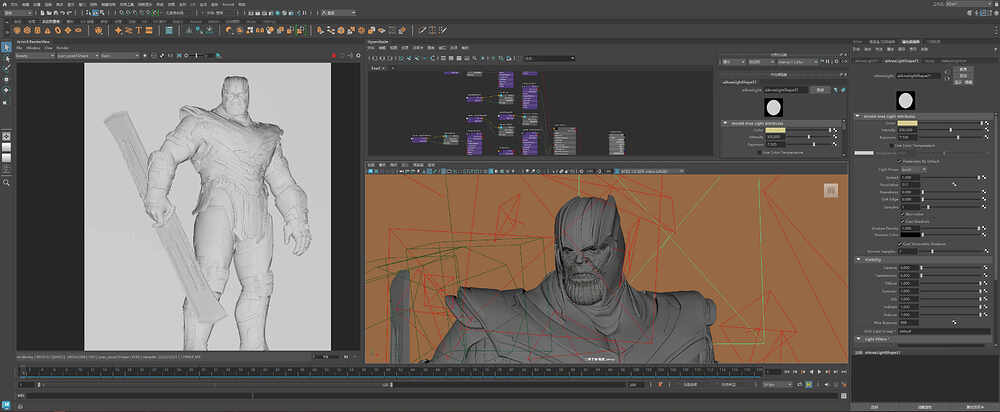Activate the Target Weld tool on the shelf
Viewport: 1000px width, 412px height.
click(432, 30)
